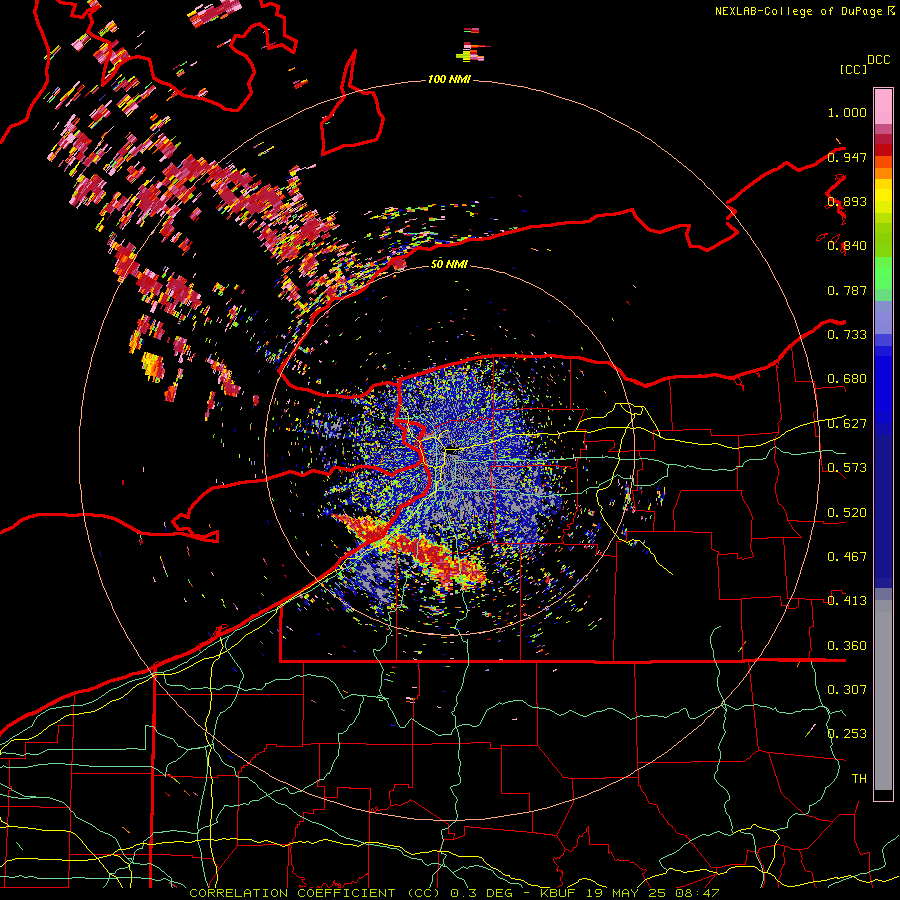Image resolution: width=900 pixels, height=900 pixels.
Task: Click the 0.680 scale value
Action: (847, 379)
